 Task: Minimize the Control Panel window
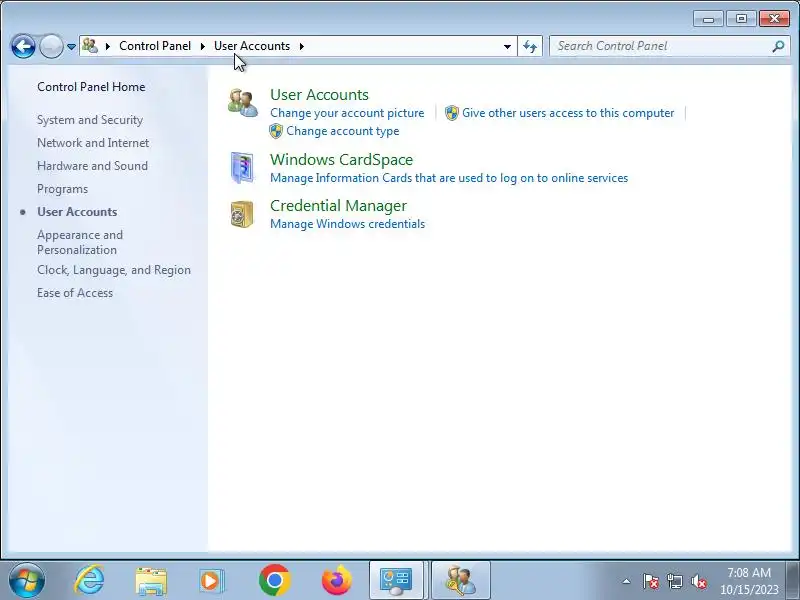click(708, 19)
